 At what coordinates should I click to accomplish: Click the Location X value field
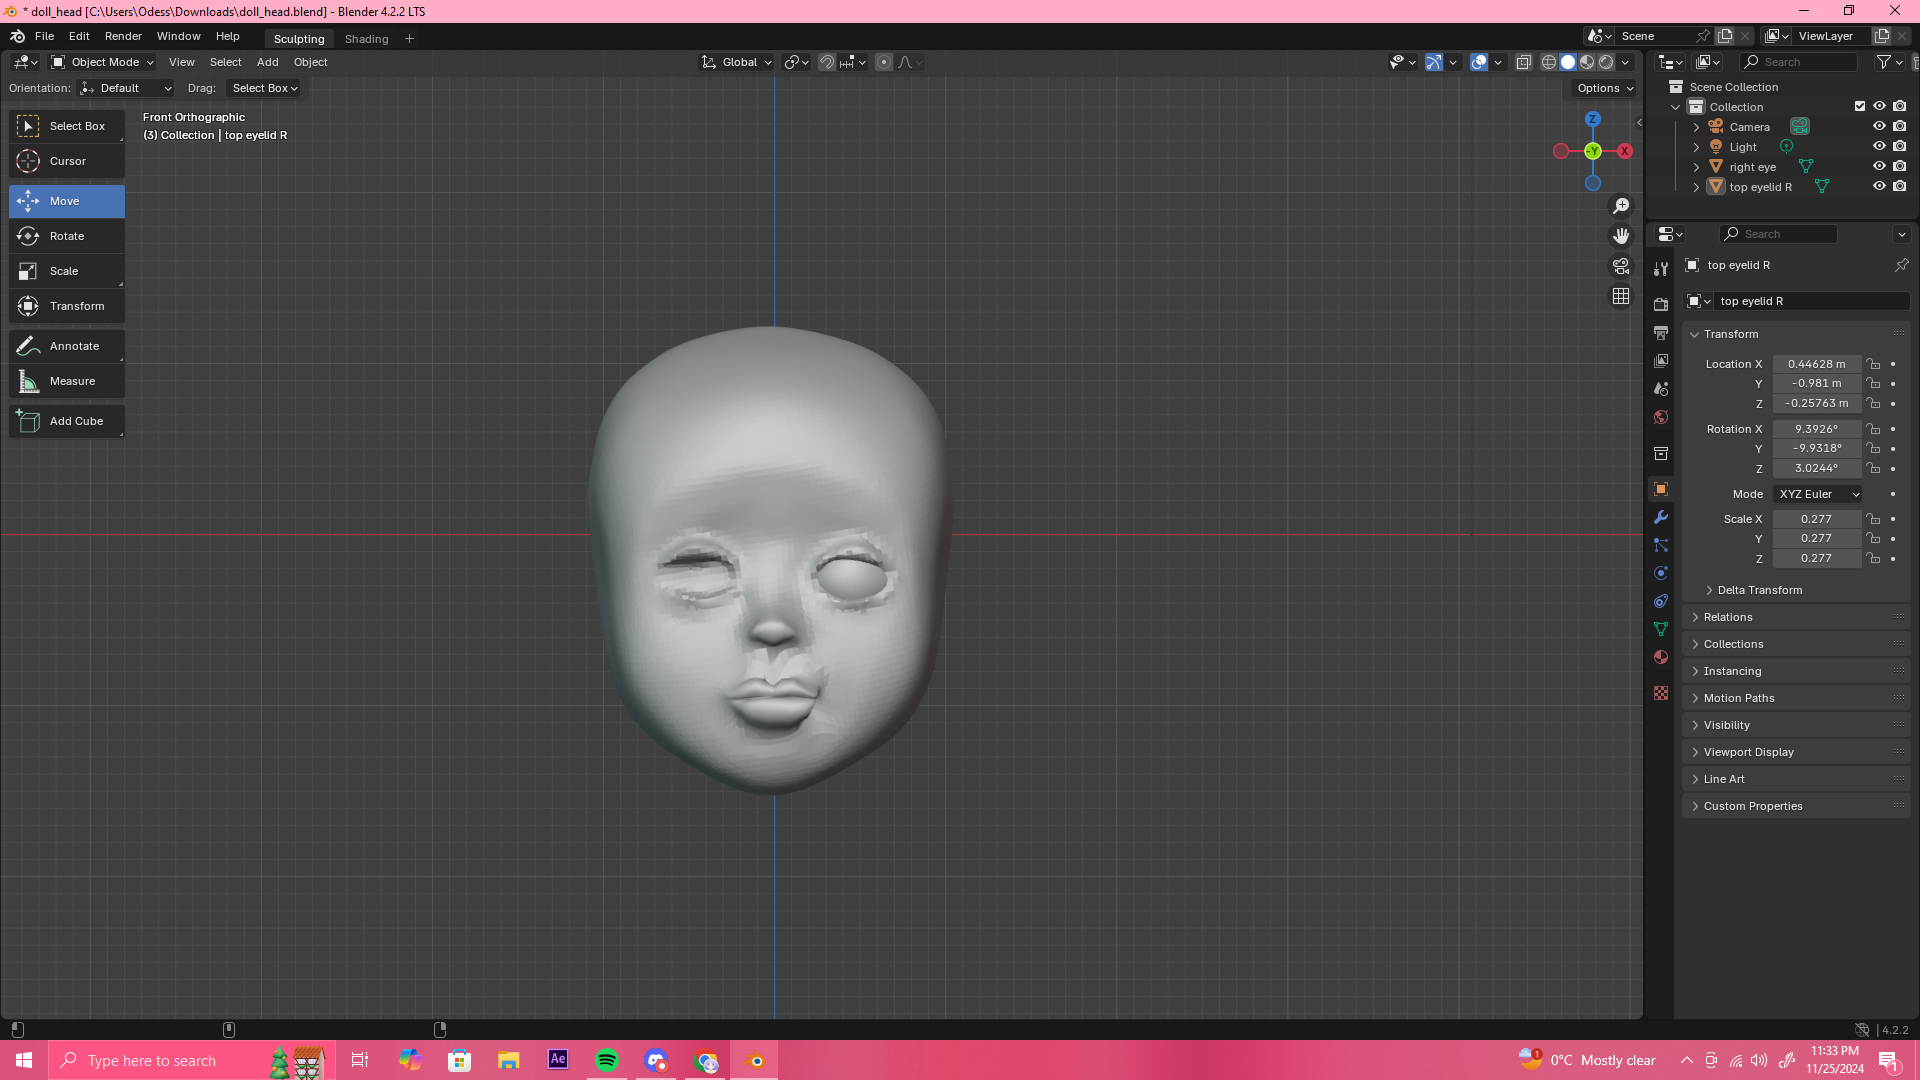(1816, 364)
